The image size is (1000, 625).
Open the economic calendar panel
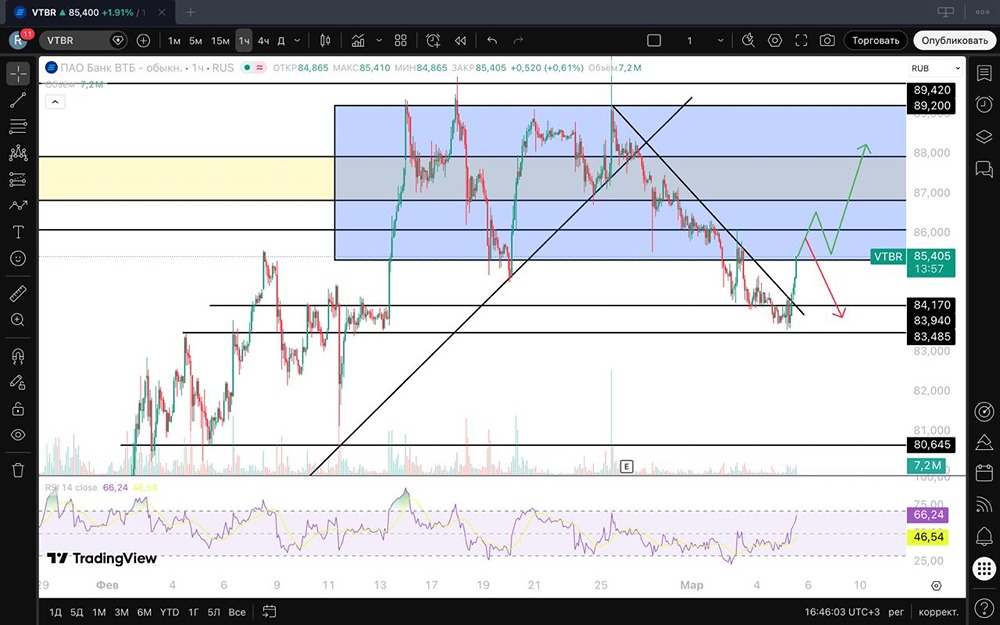(x=984, y=473)
